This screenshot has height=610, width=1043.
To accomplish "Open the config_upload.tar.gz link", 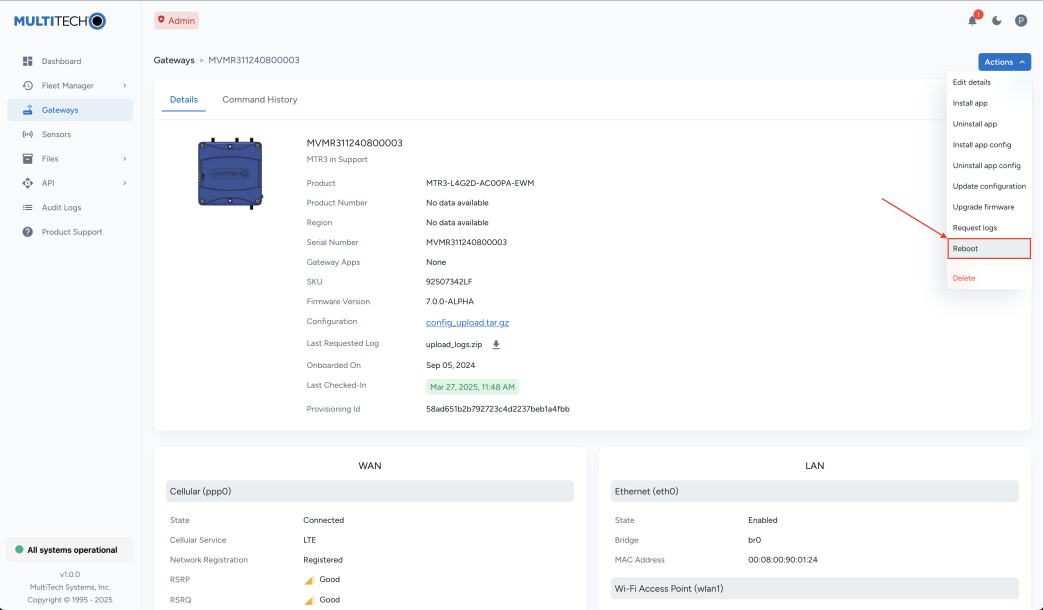I will (x=467, y=323).
